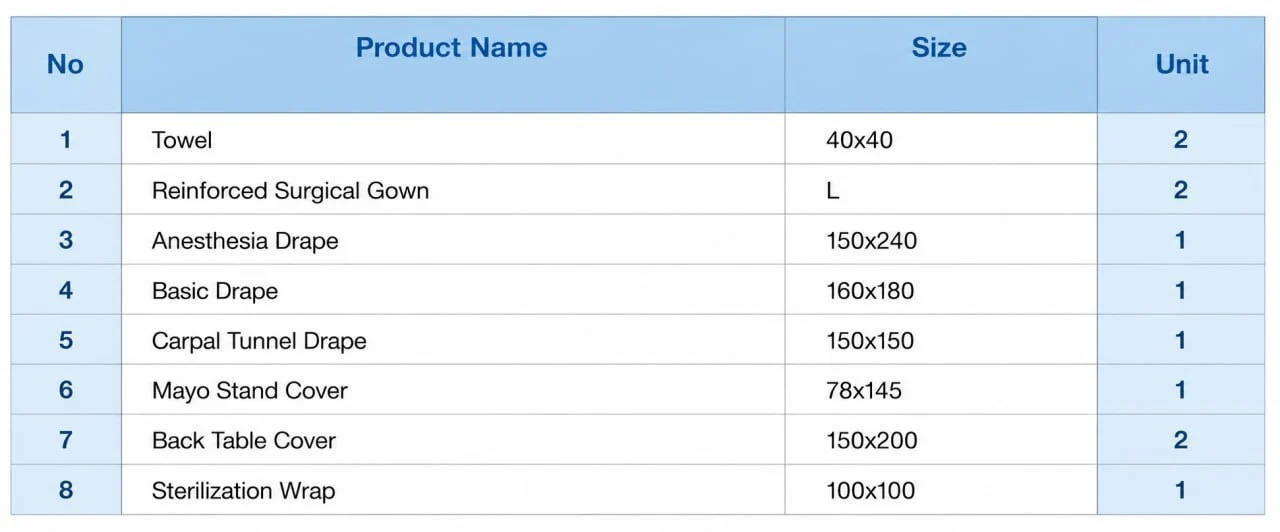Click the 160x180 size value
This screenshot has width=1280, height=532.
[870, 290]
